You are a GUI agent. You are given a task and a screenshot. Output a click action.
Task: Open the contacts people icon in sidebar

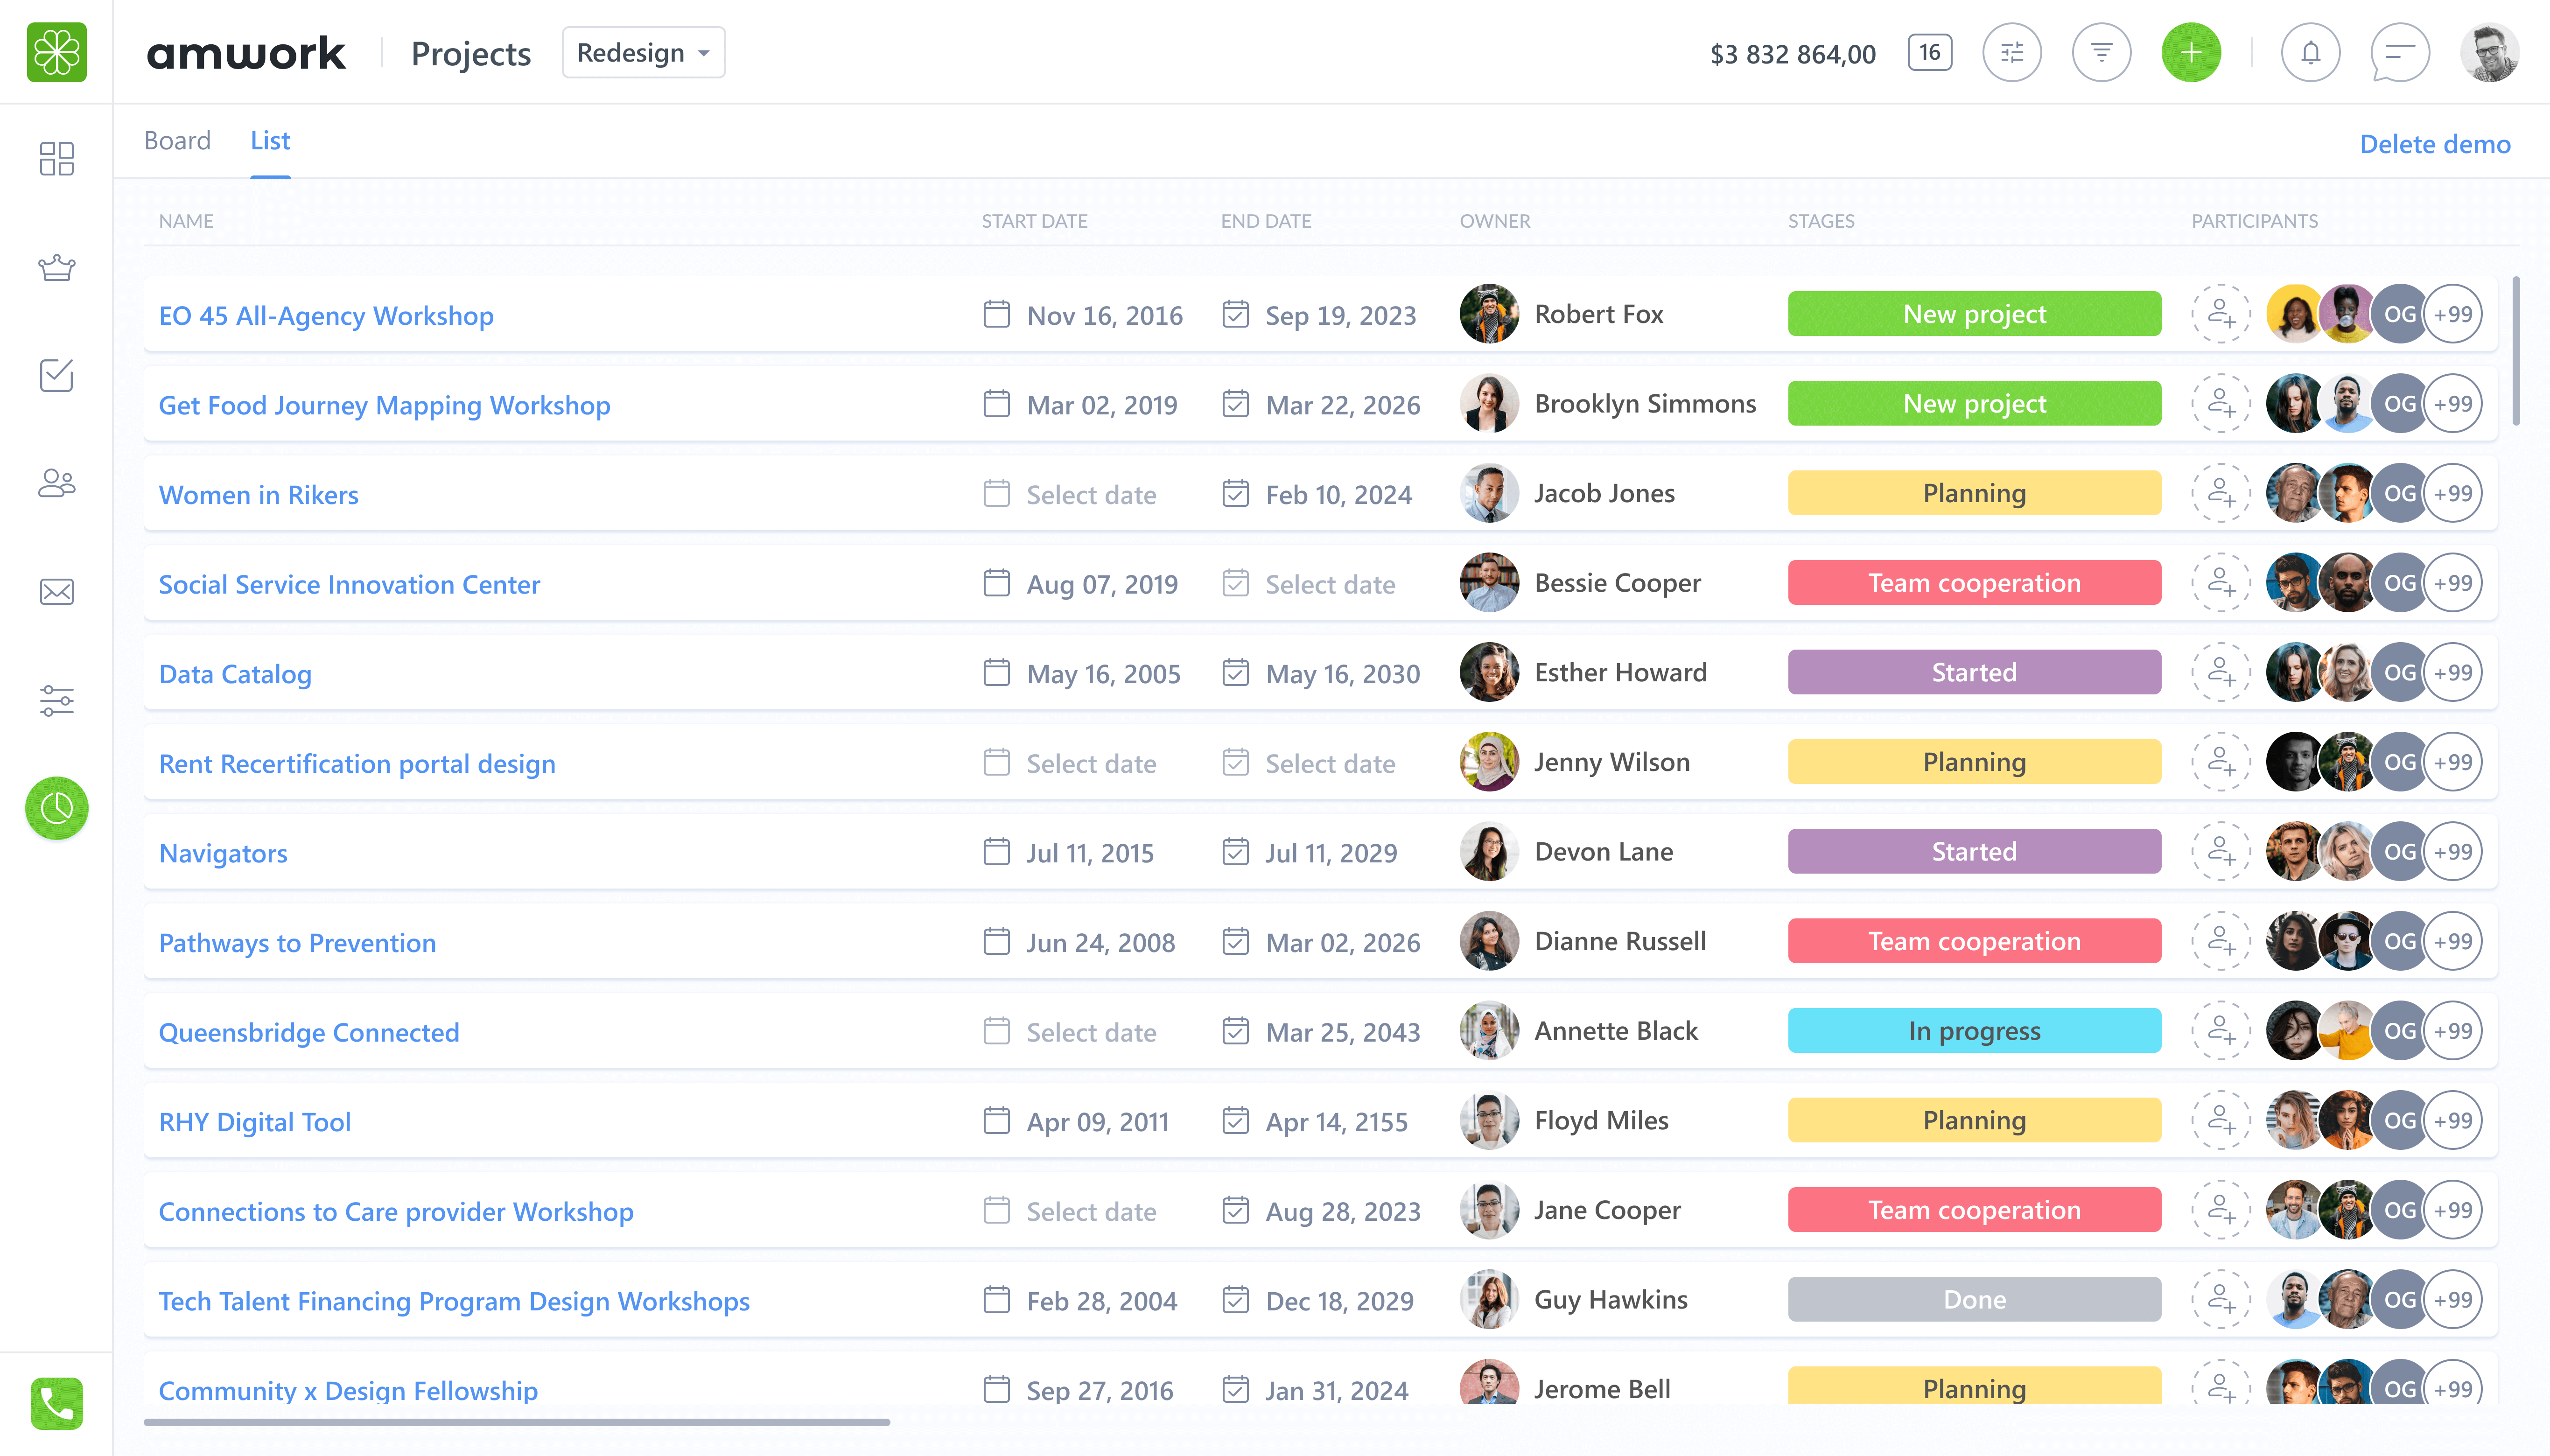click(x=56, y=483)
